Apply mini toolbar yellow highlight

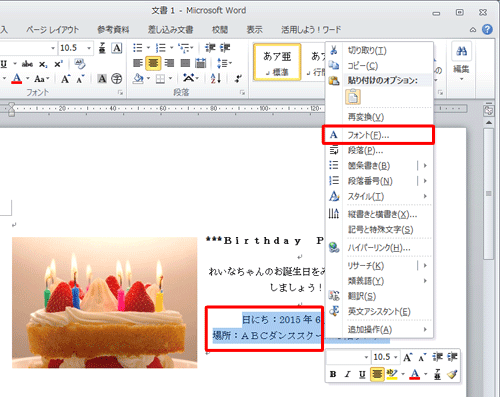click(x=392, y=374)
